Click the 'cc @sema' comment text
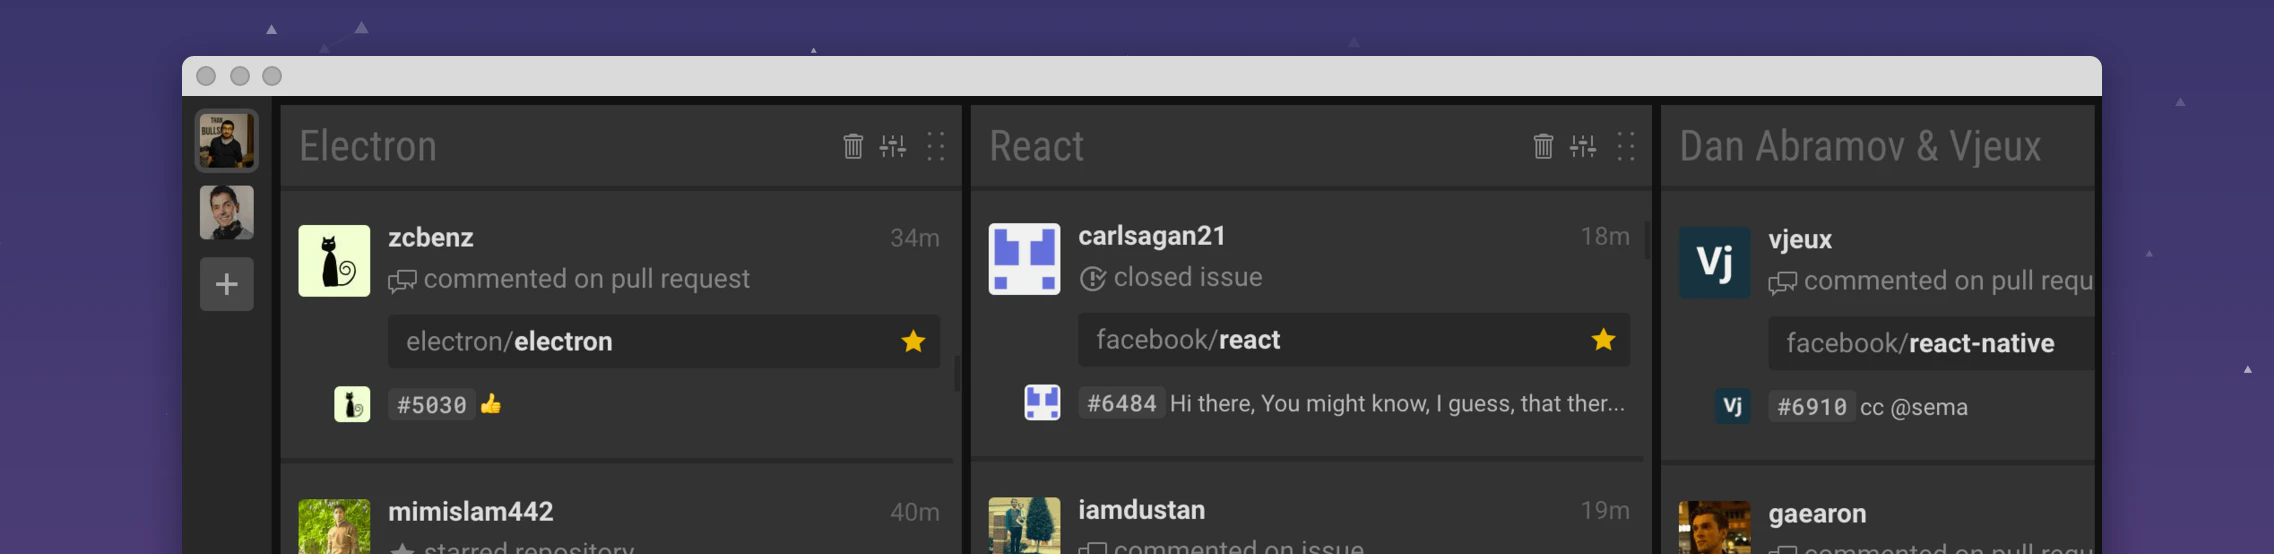2274x554 pixels. click(x=1914, y=407)
